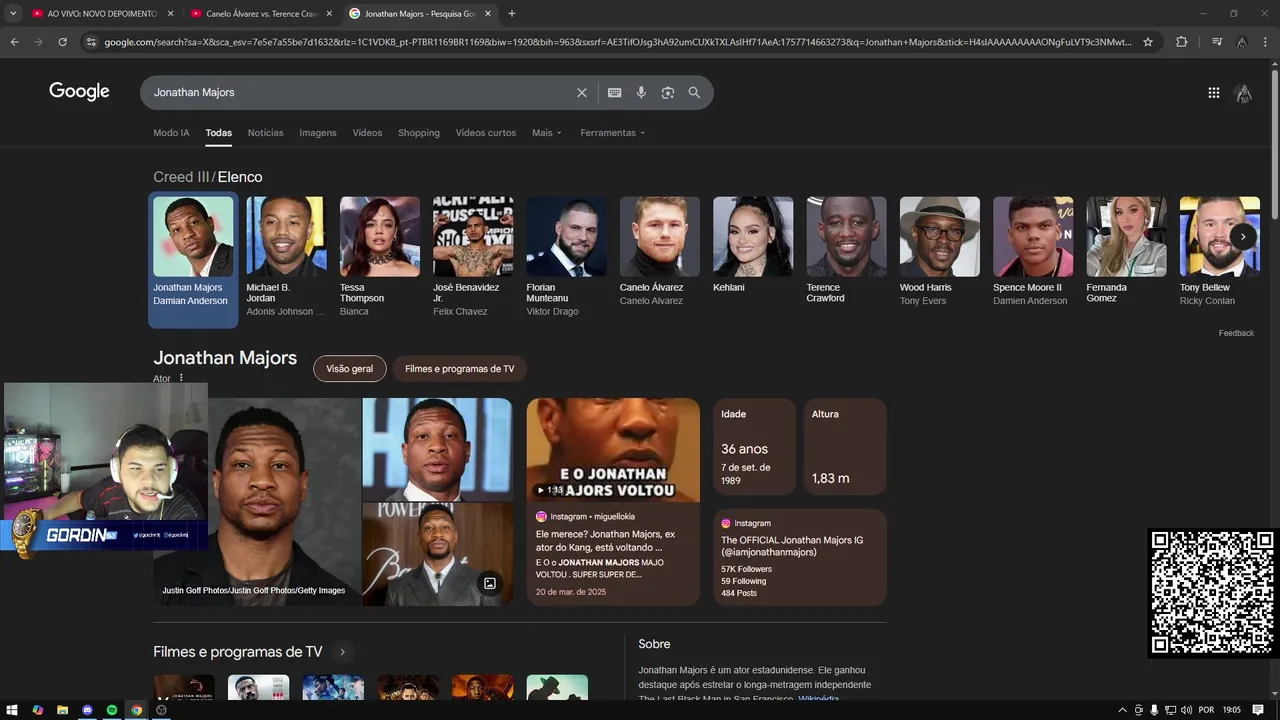Viewport: 1280px width, 720px height.
Task: Focus the Google search input field
Action: coord(360,92)
